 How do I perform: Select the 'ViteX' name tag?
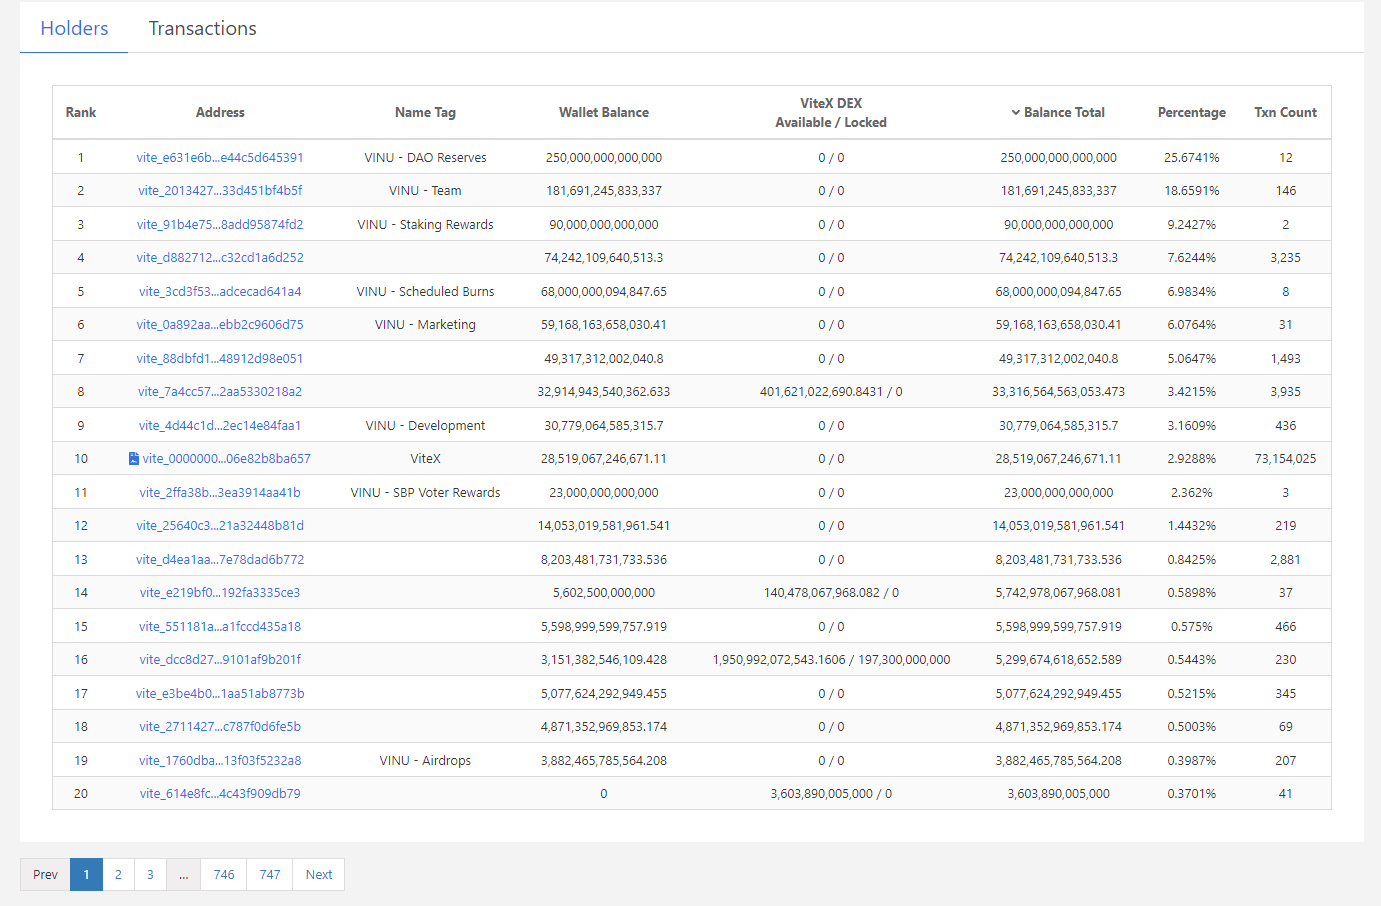click(425, 459)
